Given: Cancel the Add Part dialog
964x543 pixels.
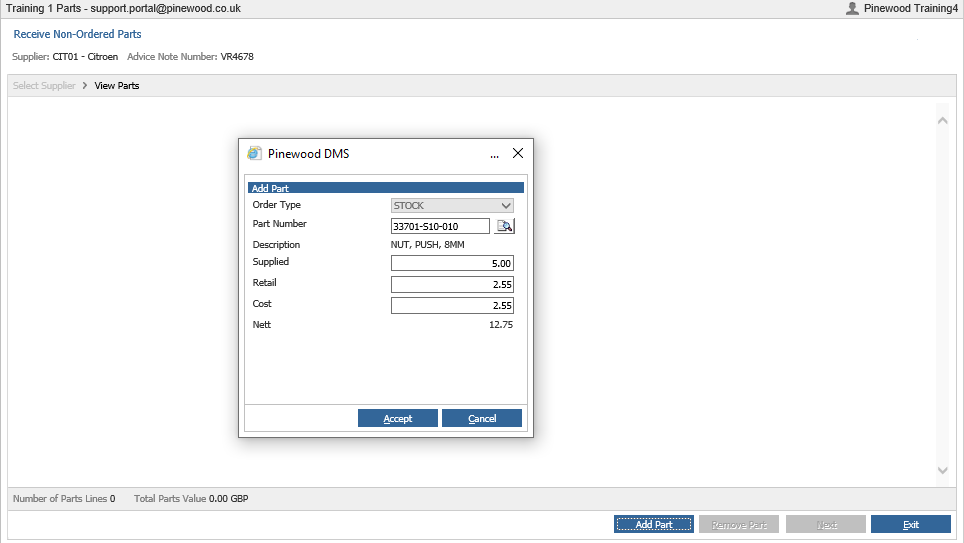Looking at the screenshot, I should 482,418.
